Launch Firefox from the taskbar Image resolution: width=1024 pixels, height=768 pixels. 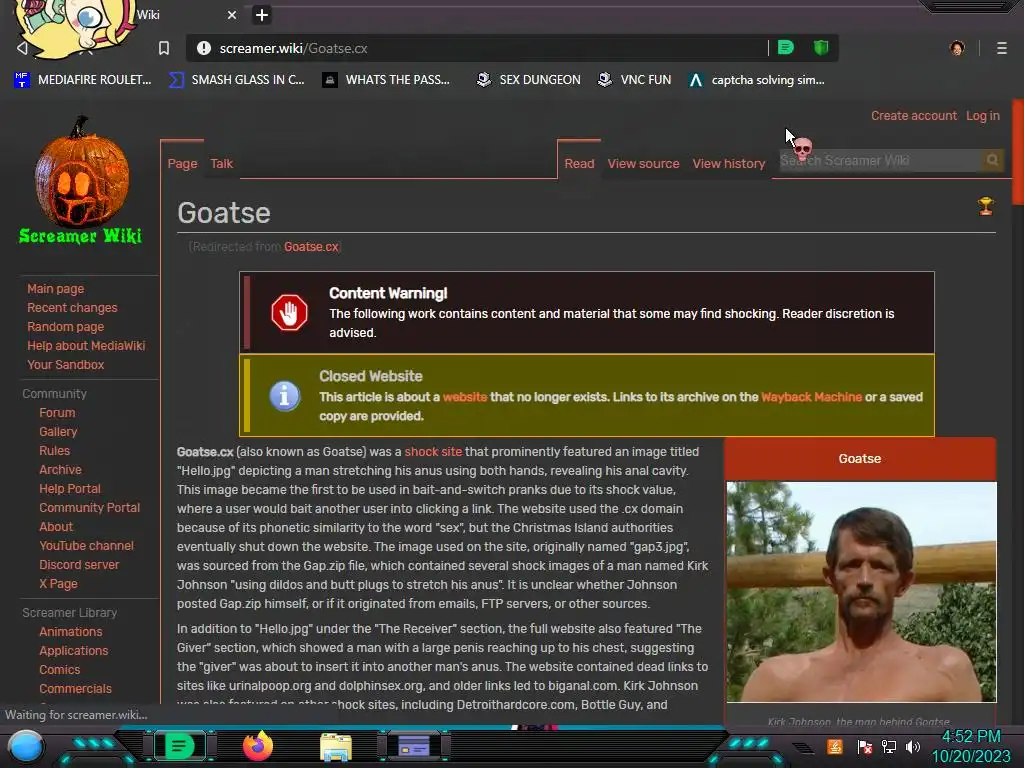257,746
